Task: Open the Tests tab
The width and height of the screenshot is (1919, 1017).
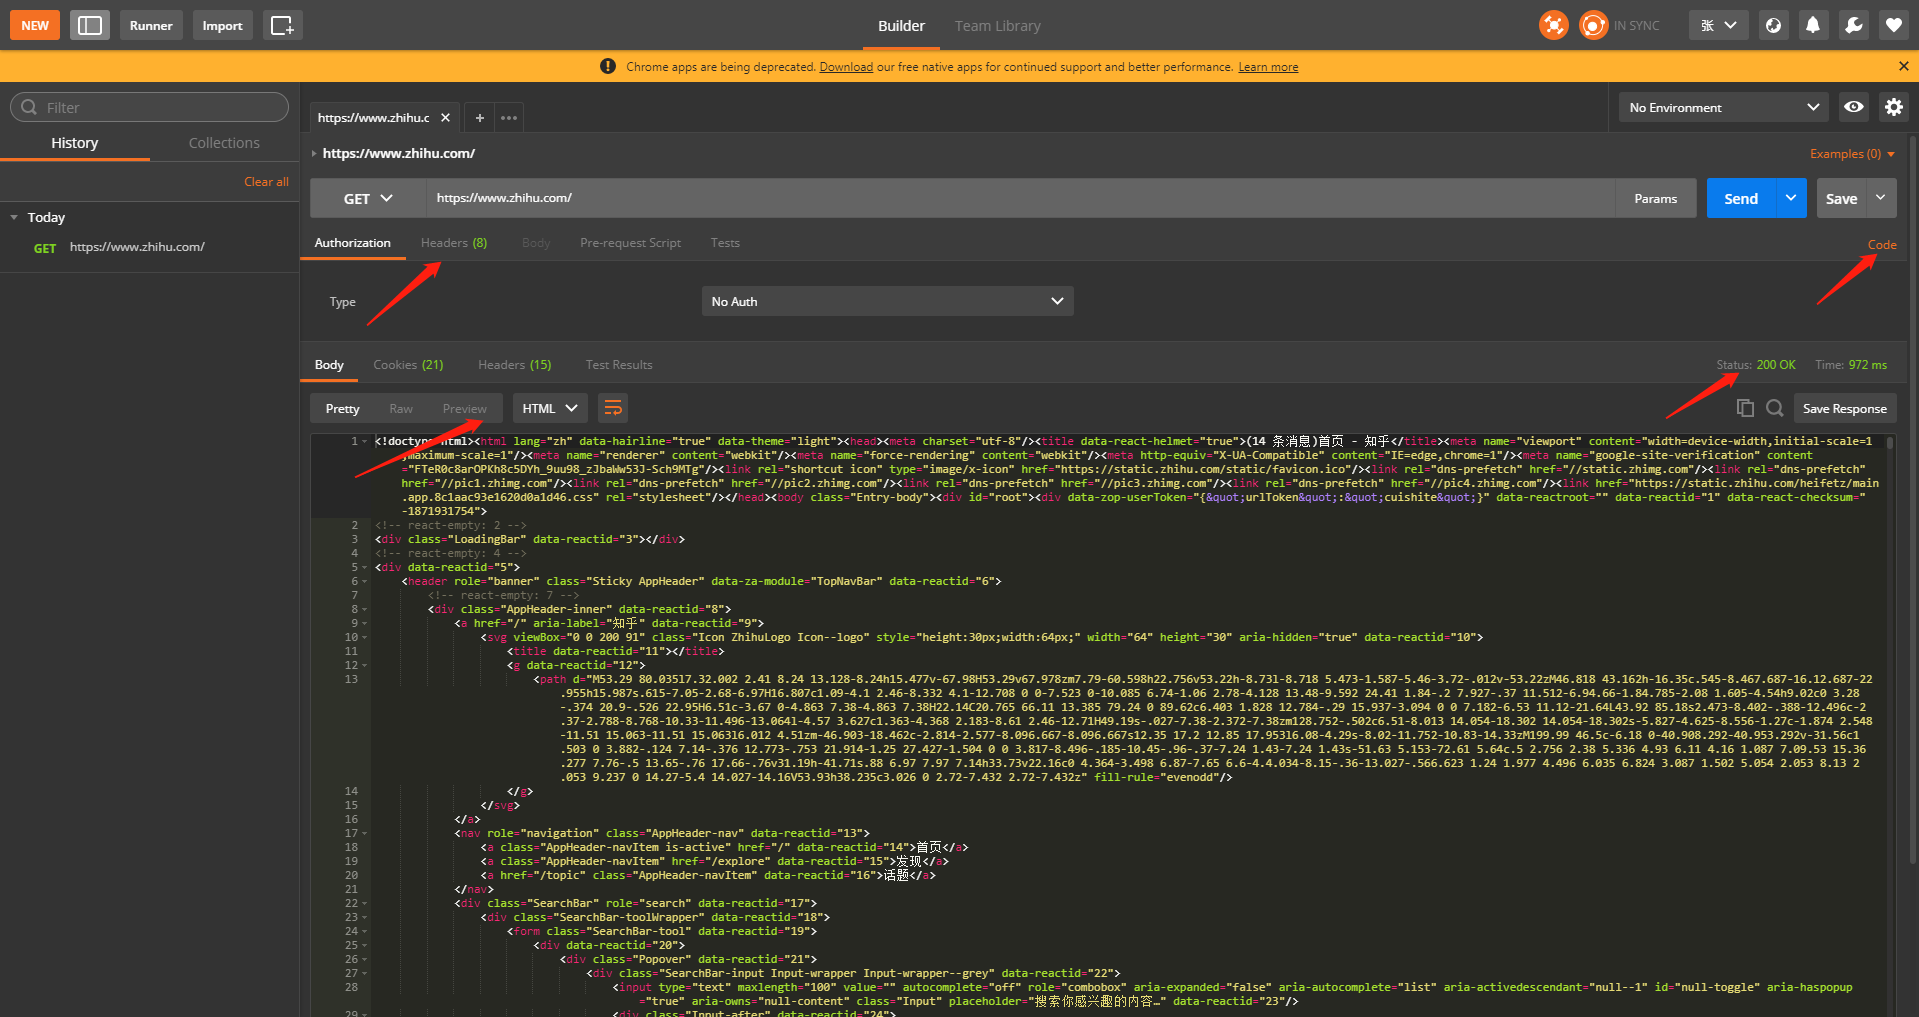Action: point(725,243)
